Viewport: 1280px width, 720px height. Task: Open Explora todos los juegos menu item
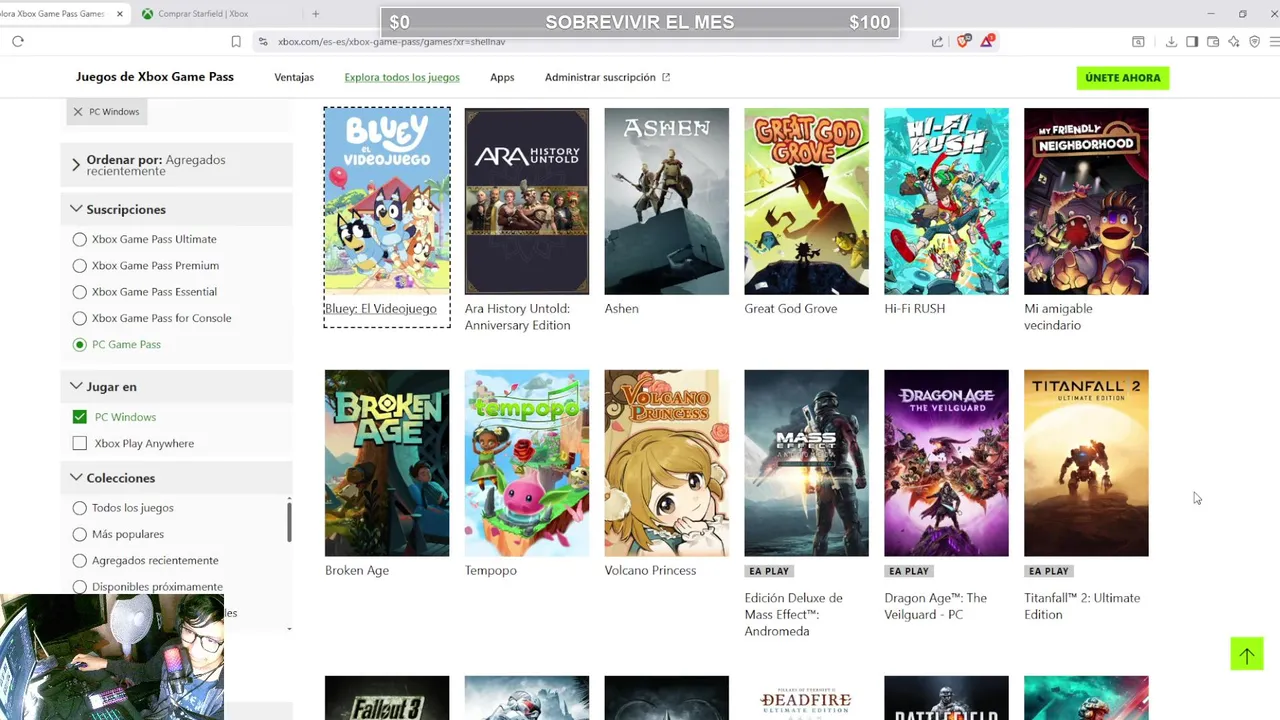[x=402, y=77]
